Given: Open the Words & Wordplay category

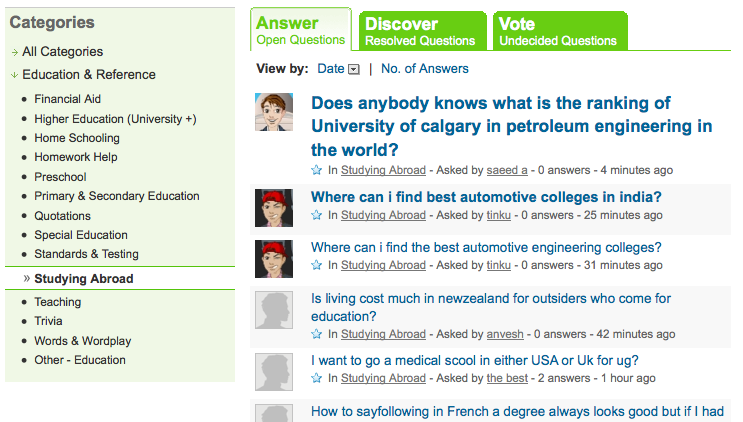Looking at the screenshot, I should click(83, 341).
